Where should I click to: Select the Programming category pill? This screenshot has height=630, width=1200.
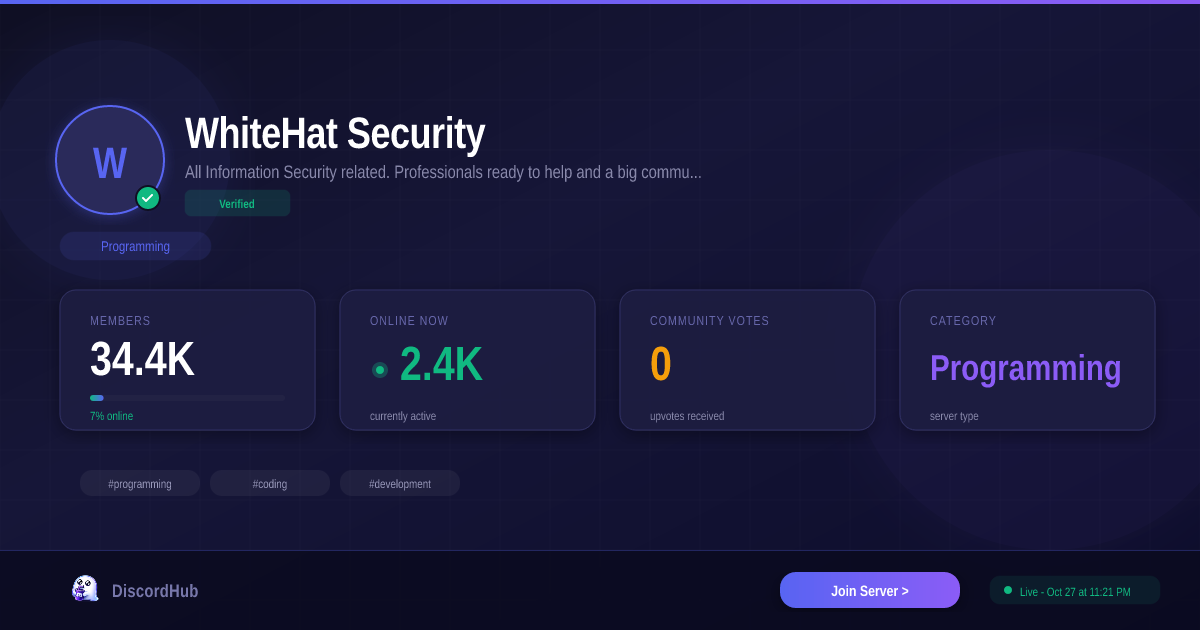tap(135, 246)
